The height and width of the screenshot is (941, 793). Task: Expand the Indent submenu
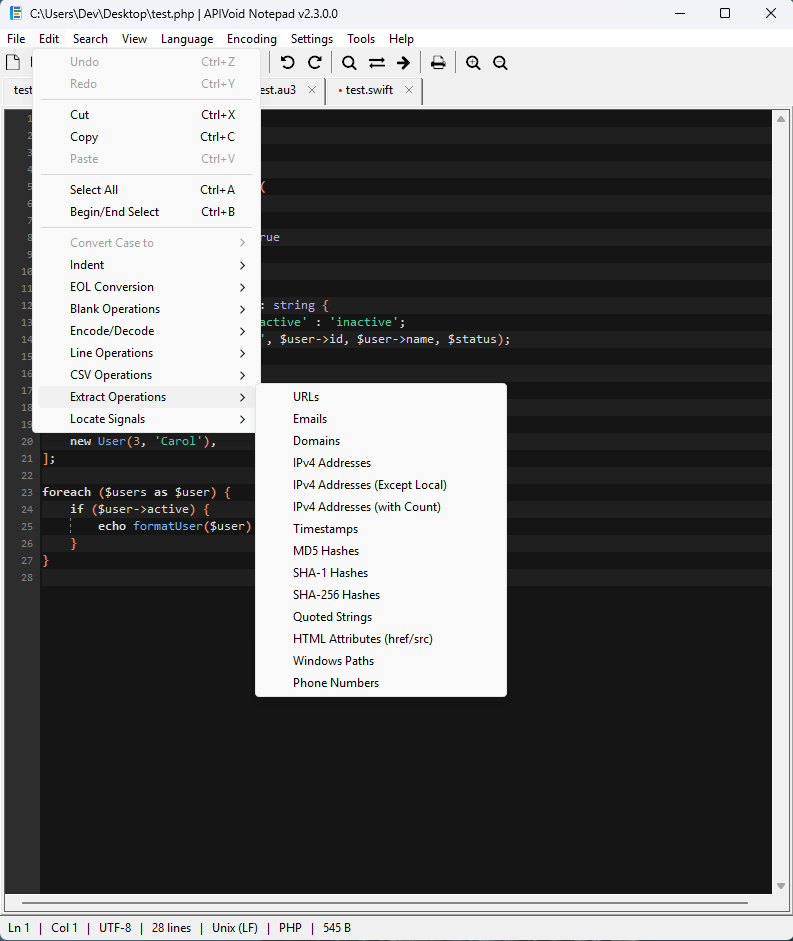(x=146, y=265)
